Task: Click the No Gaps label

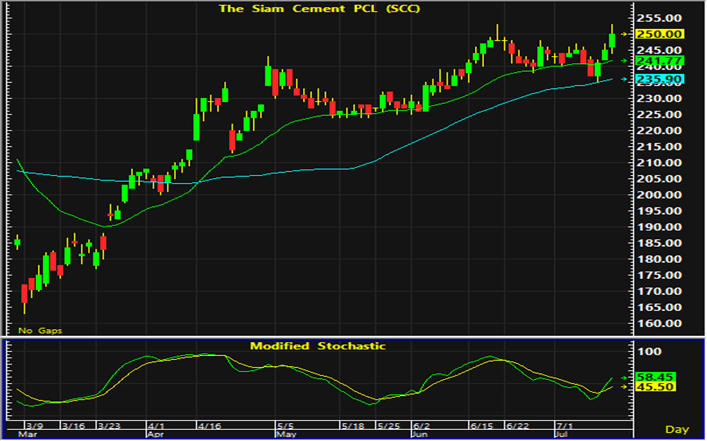Action: point(40,331)
